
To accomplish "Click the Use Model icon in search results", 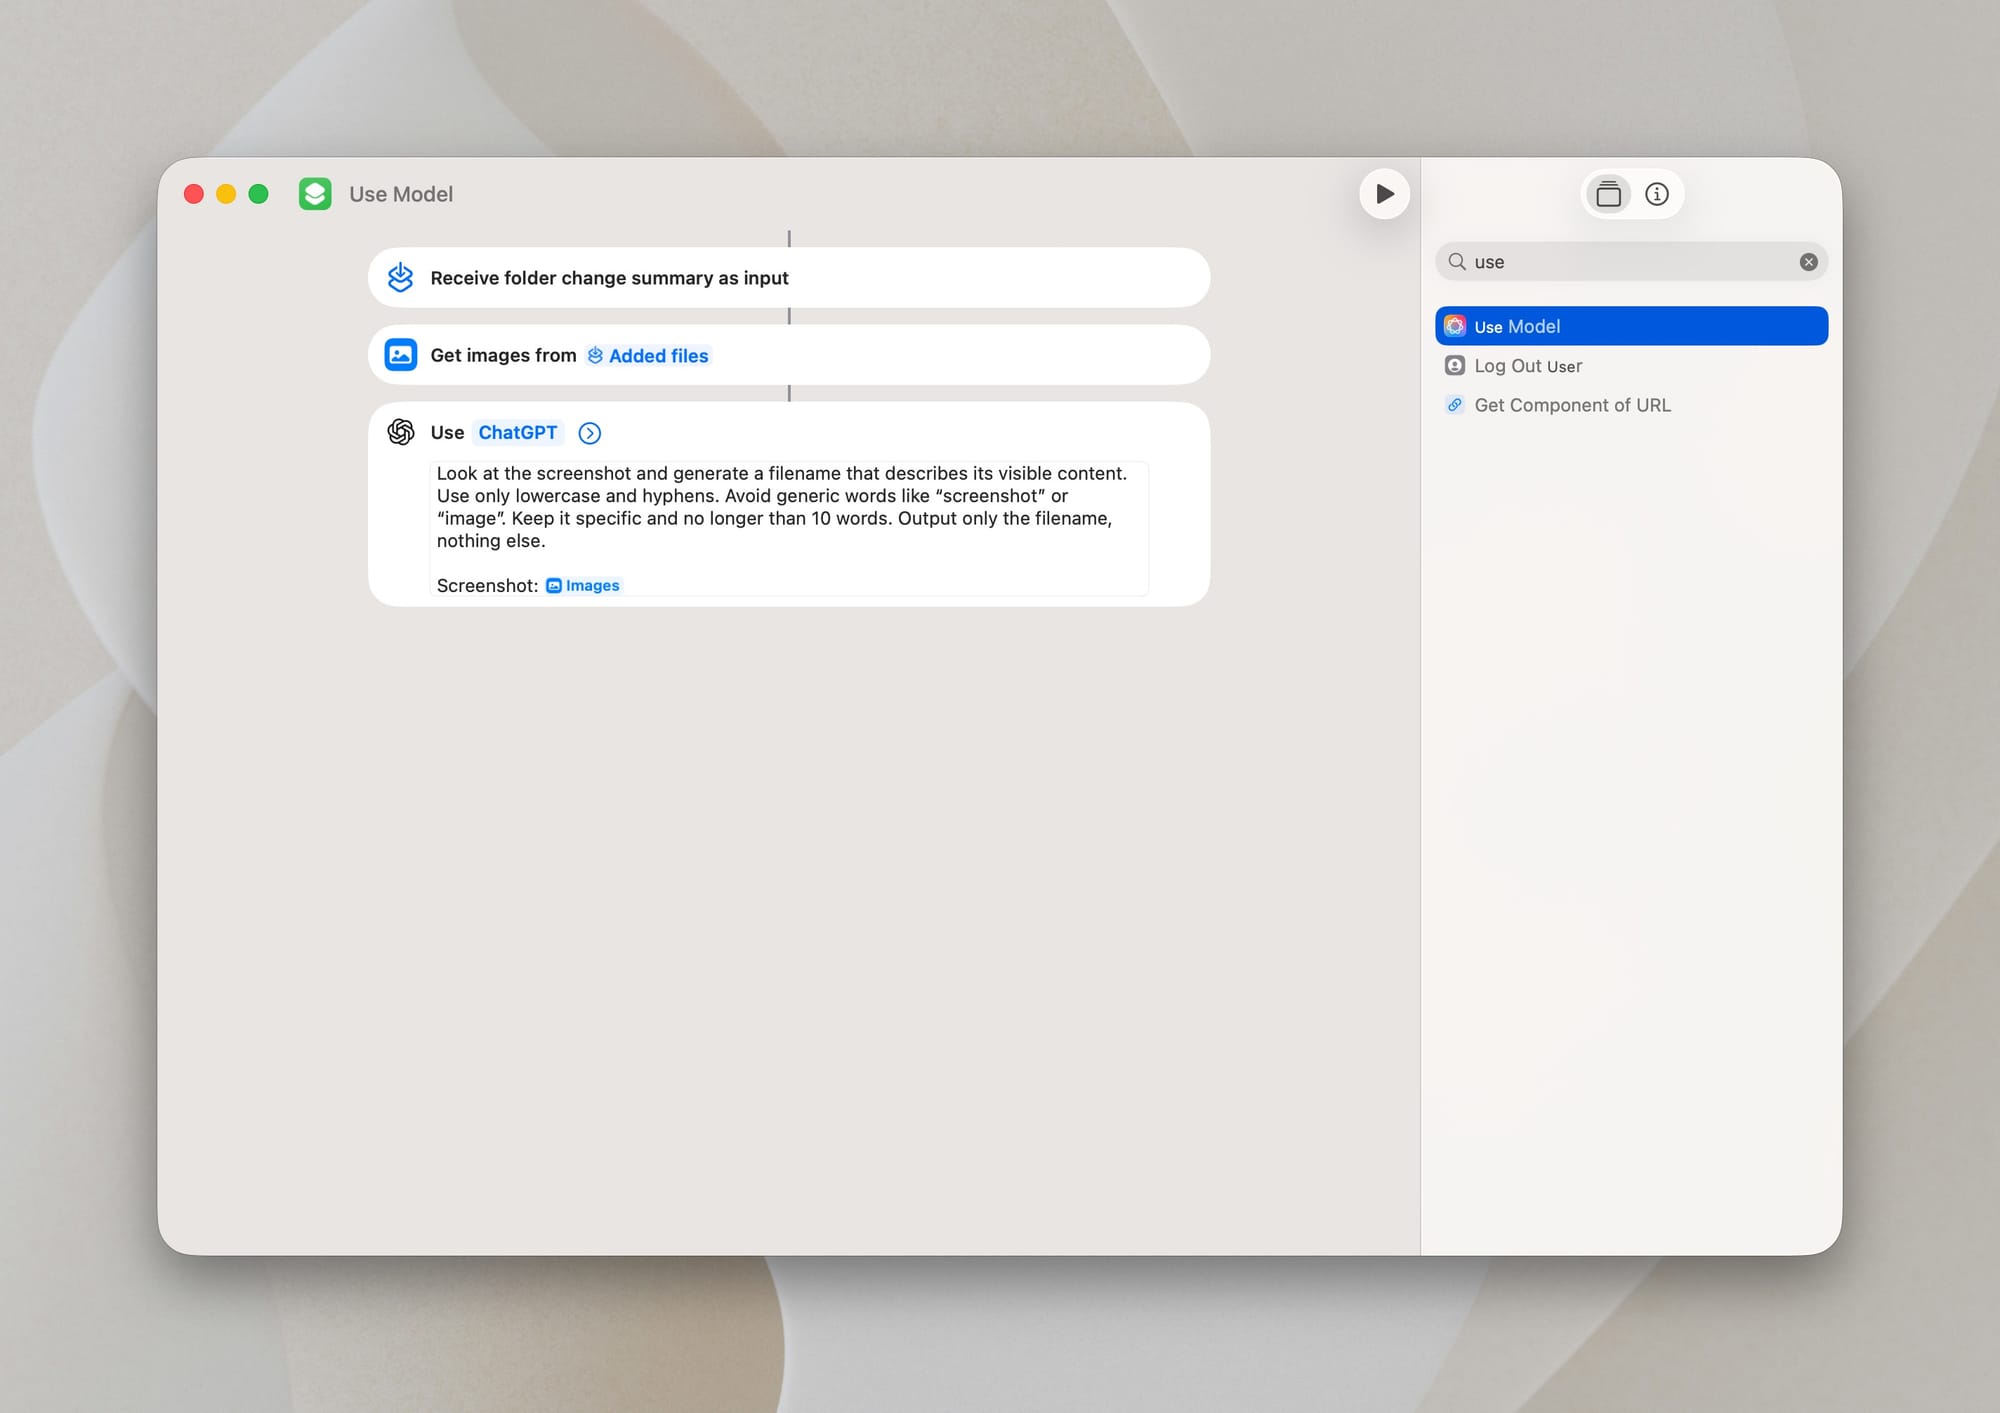I will tap(1455, 325).
